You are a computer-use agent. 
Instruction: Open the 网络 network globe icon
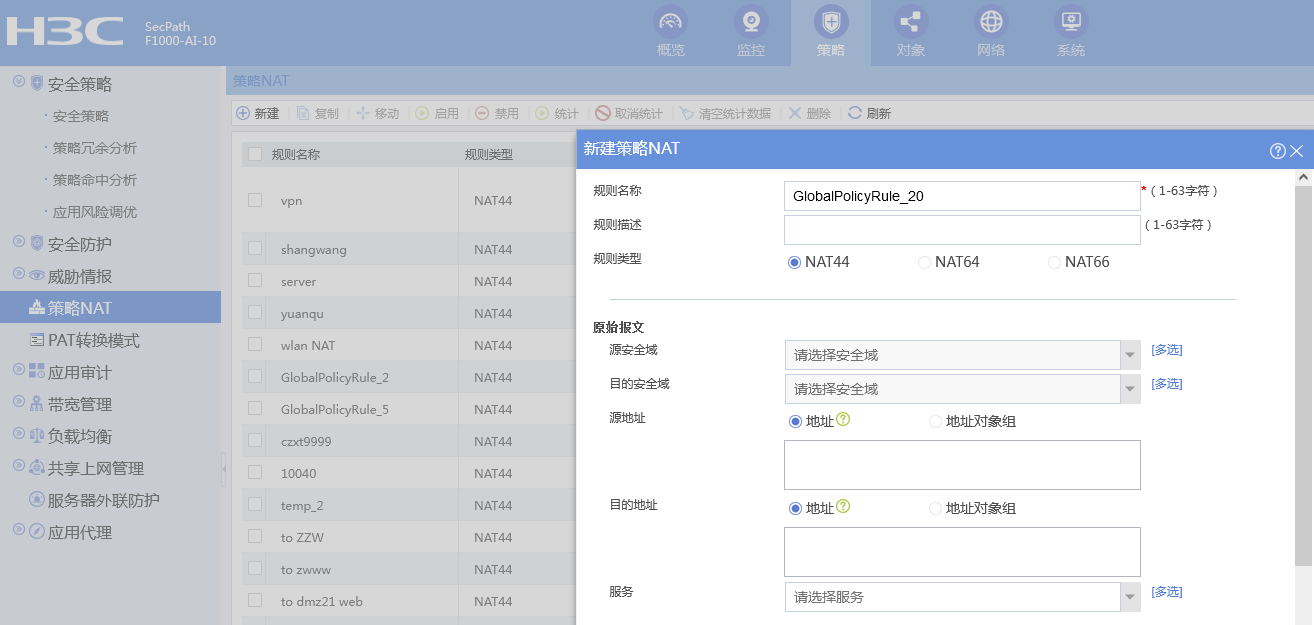[x=990, y=22]
